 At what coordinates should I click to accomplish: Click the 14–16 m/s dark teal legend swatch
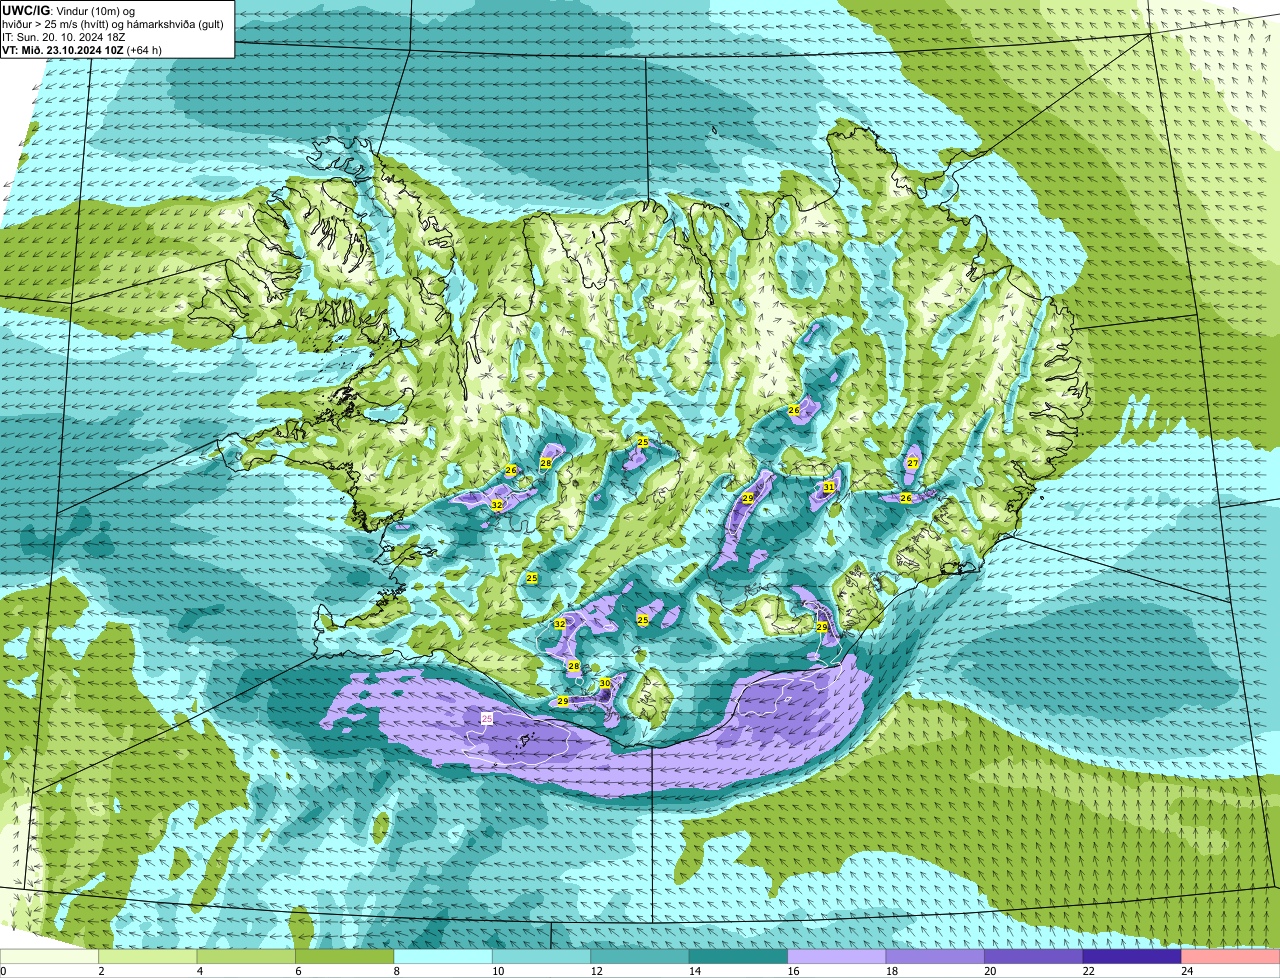pos(740,956)
